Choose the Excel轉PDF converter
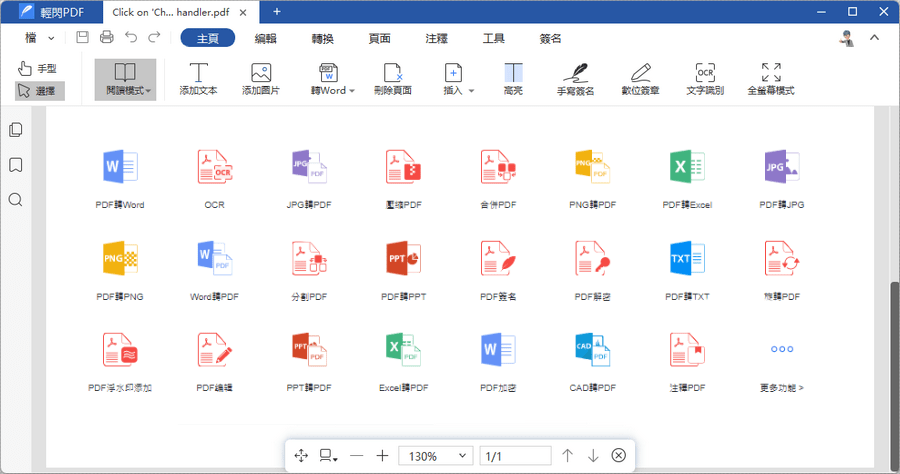Viewport: 900px width, 474px height. (x=404, y=362)
